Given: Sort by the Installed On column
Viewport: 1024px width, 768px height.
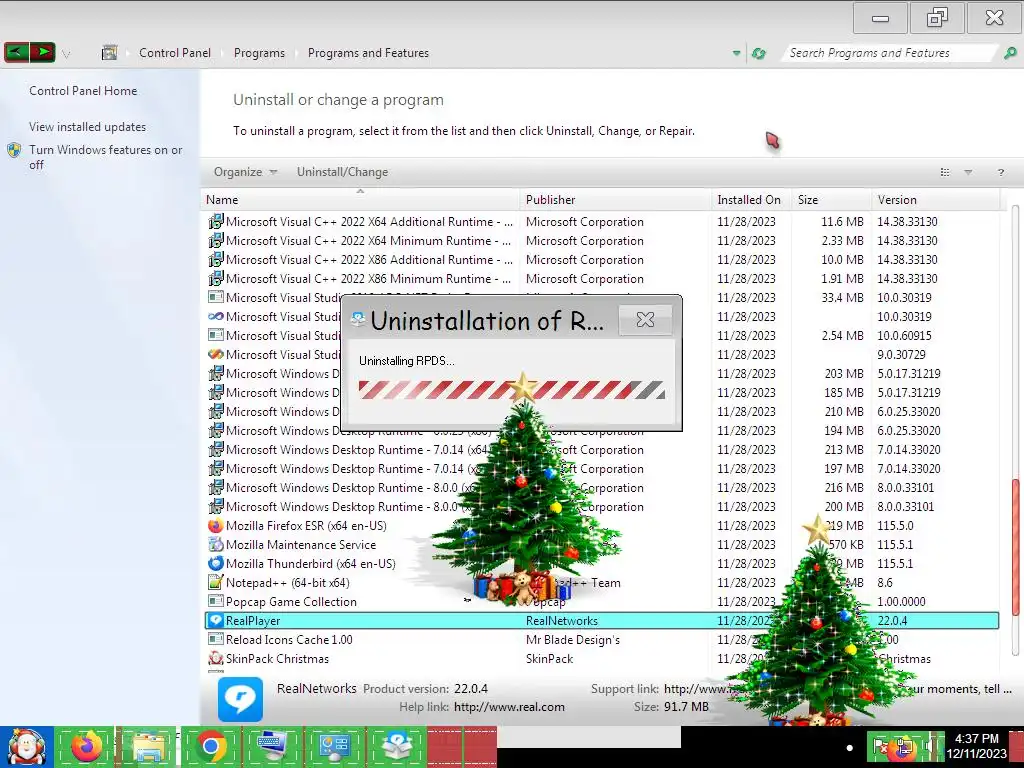Looking at the screenshot, I should (752, 200).
